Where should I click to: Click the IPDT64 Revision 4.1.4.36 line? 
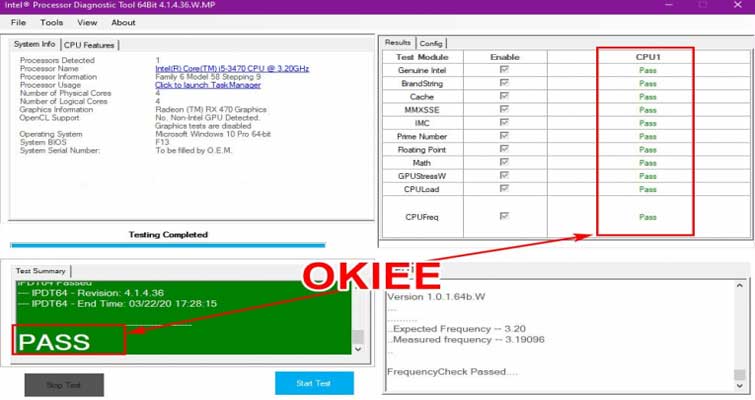pos(91,293)
